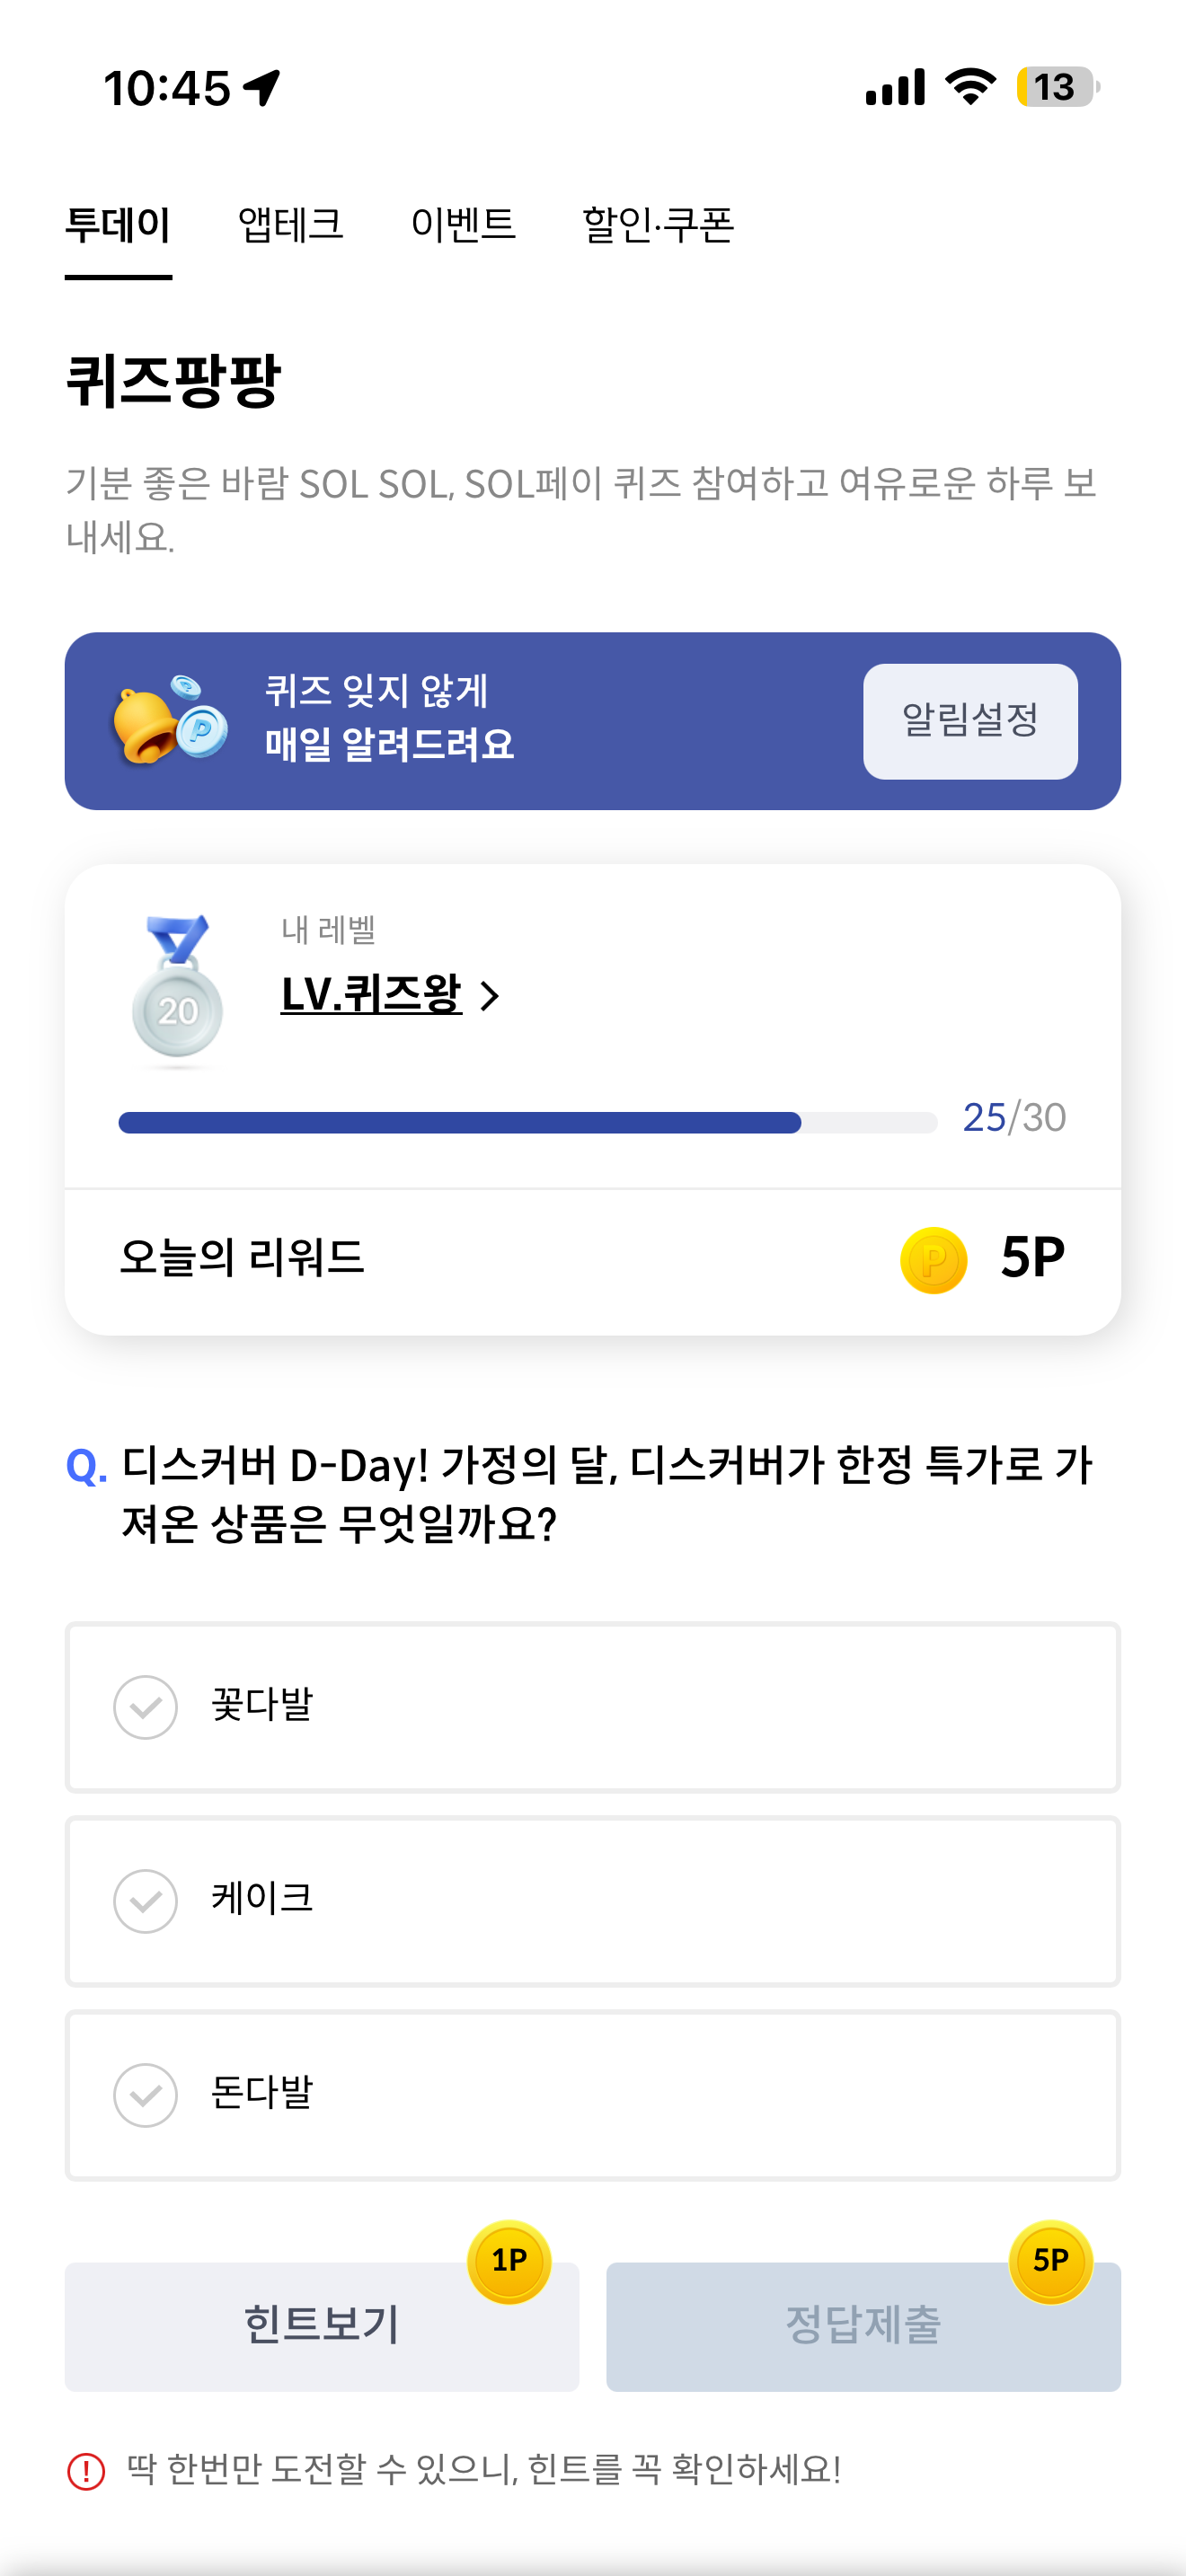The image size is (1186, 2576).
Task: Open the LV.퀴즈왕 level link
Action: 371,994
